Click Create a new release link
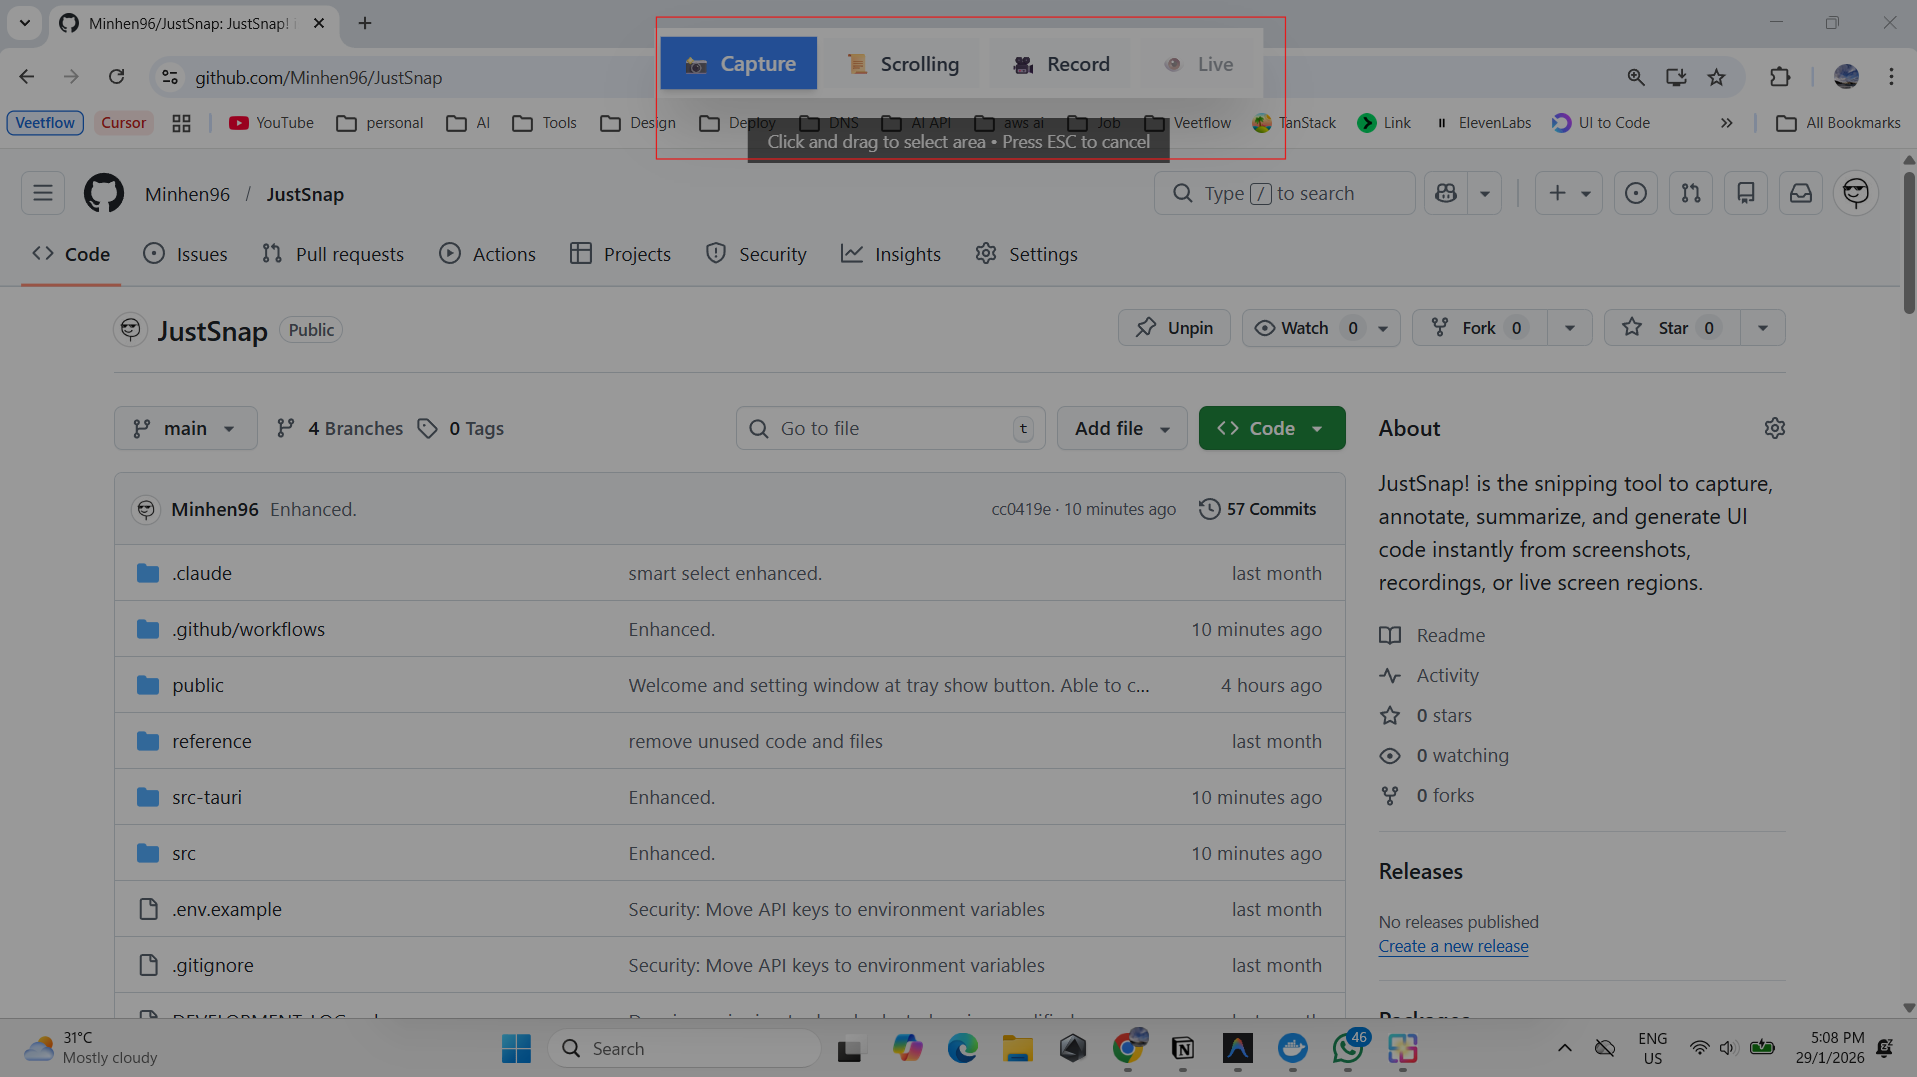The height and width of the screenshot is (1077, 1917). point(1453,946)
